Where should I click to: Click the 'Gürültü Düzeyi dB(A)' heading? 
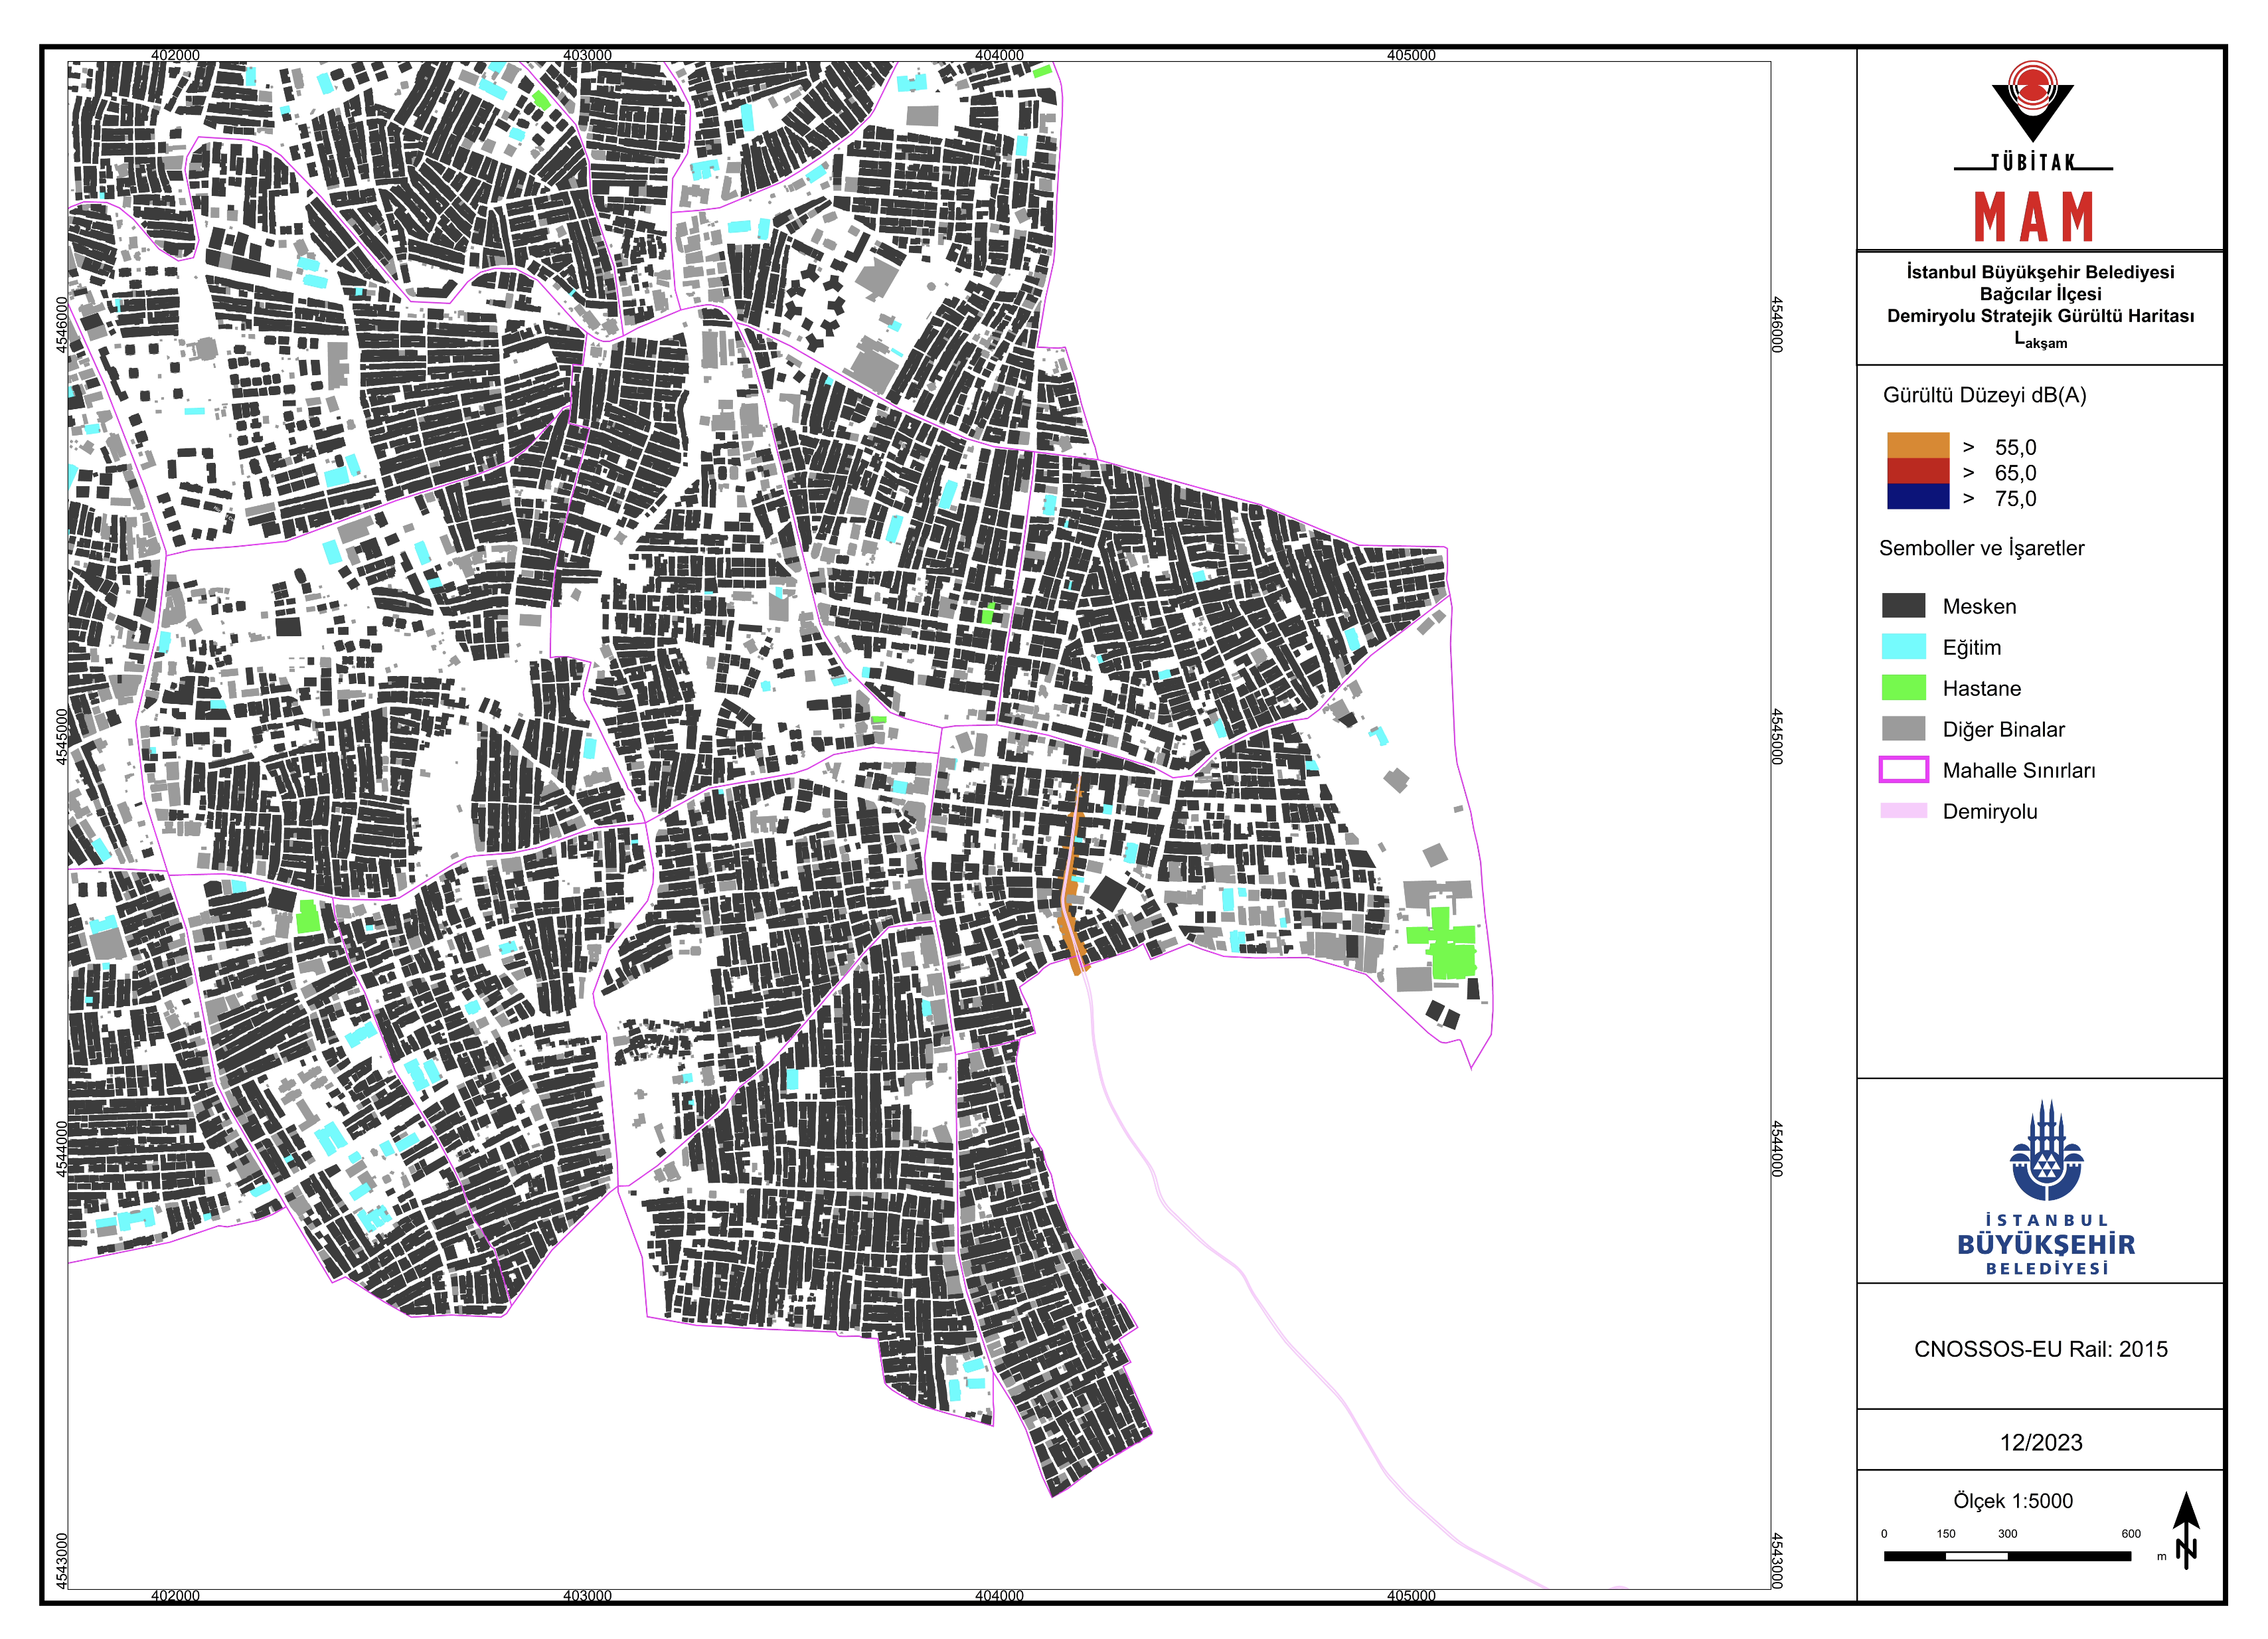click(x=1985, y=395)
